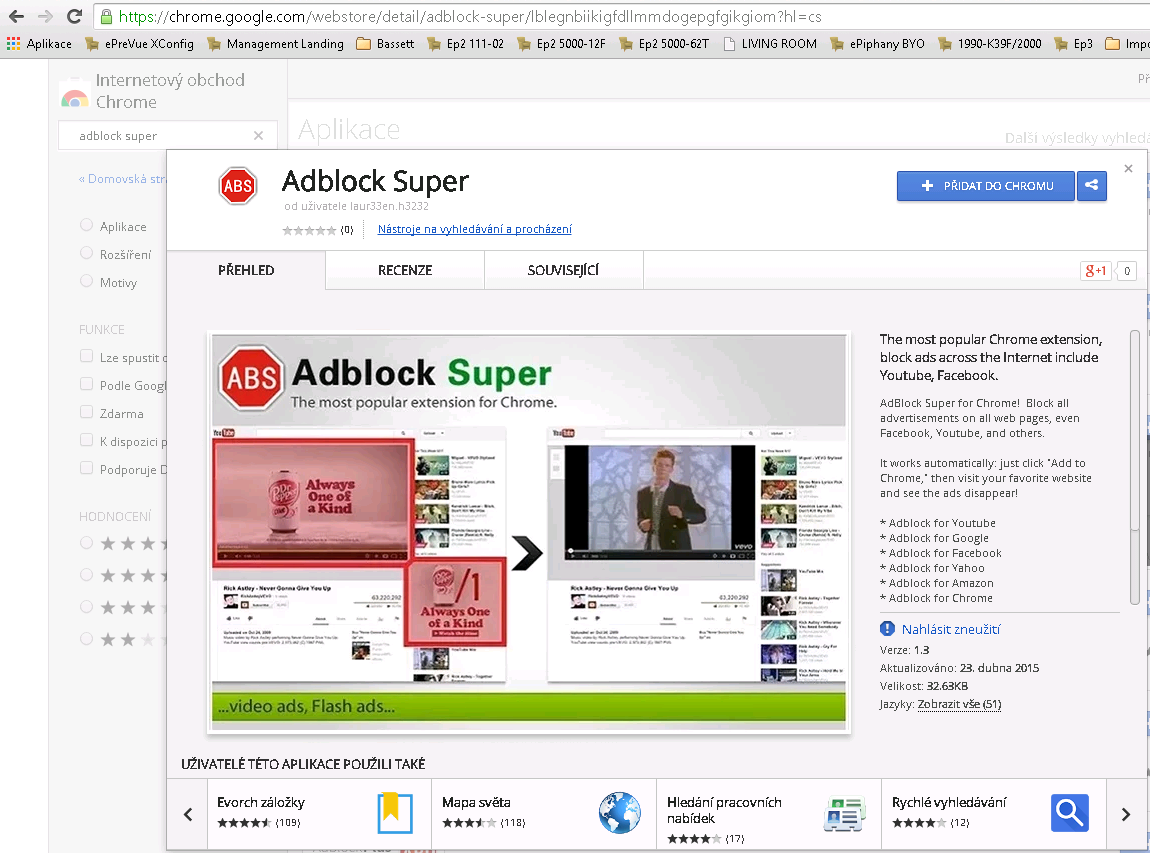Open the Management Landing bookmark
Image resolution: width=1150 pixels, height=853 pixels.
click(275, 44)
